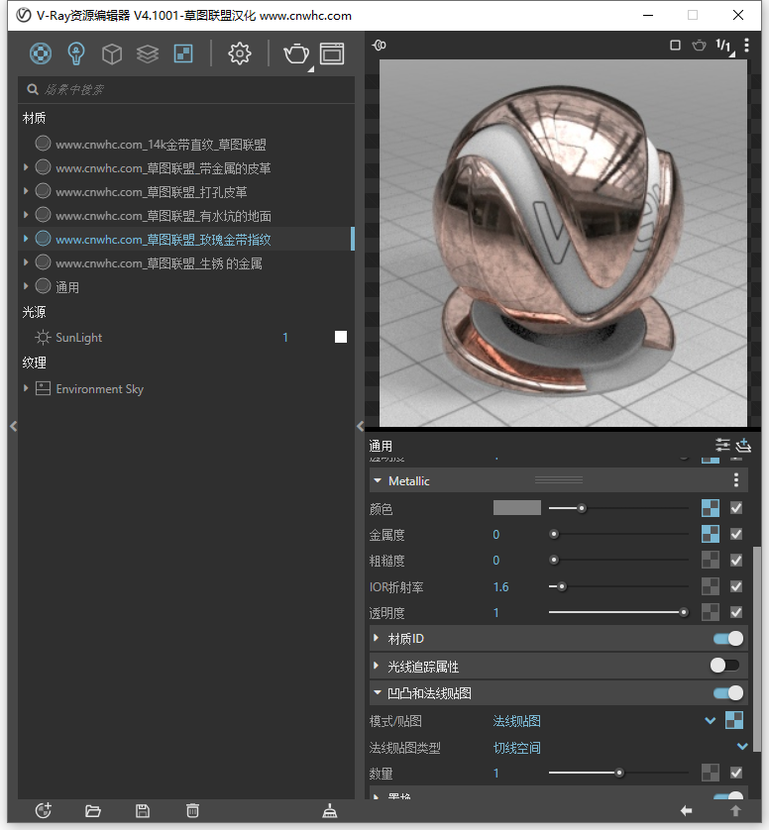This screenshot has height=830, width=769.
Task: Open the Textures category checker icon
Action: point(183,53)
